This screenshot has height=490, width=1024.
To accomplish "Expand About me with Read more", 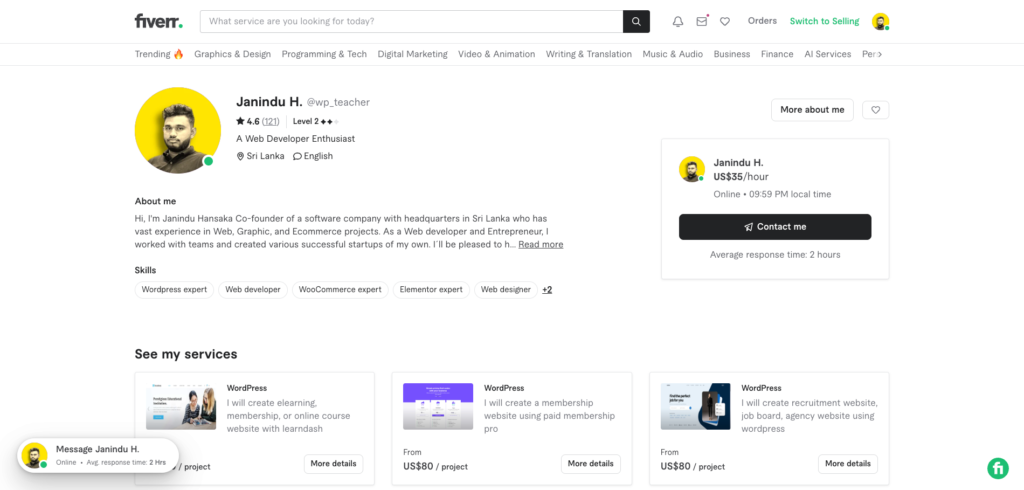I will 540,245.
